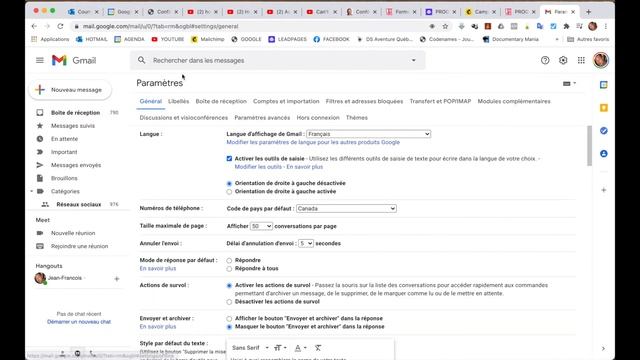The height and width of the screenshot is (360, 640).
Task: Click the Gmail logo
Action: click(x=74, y=60)
